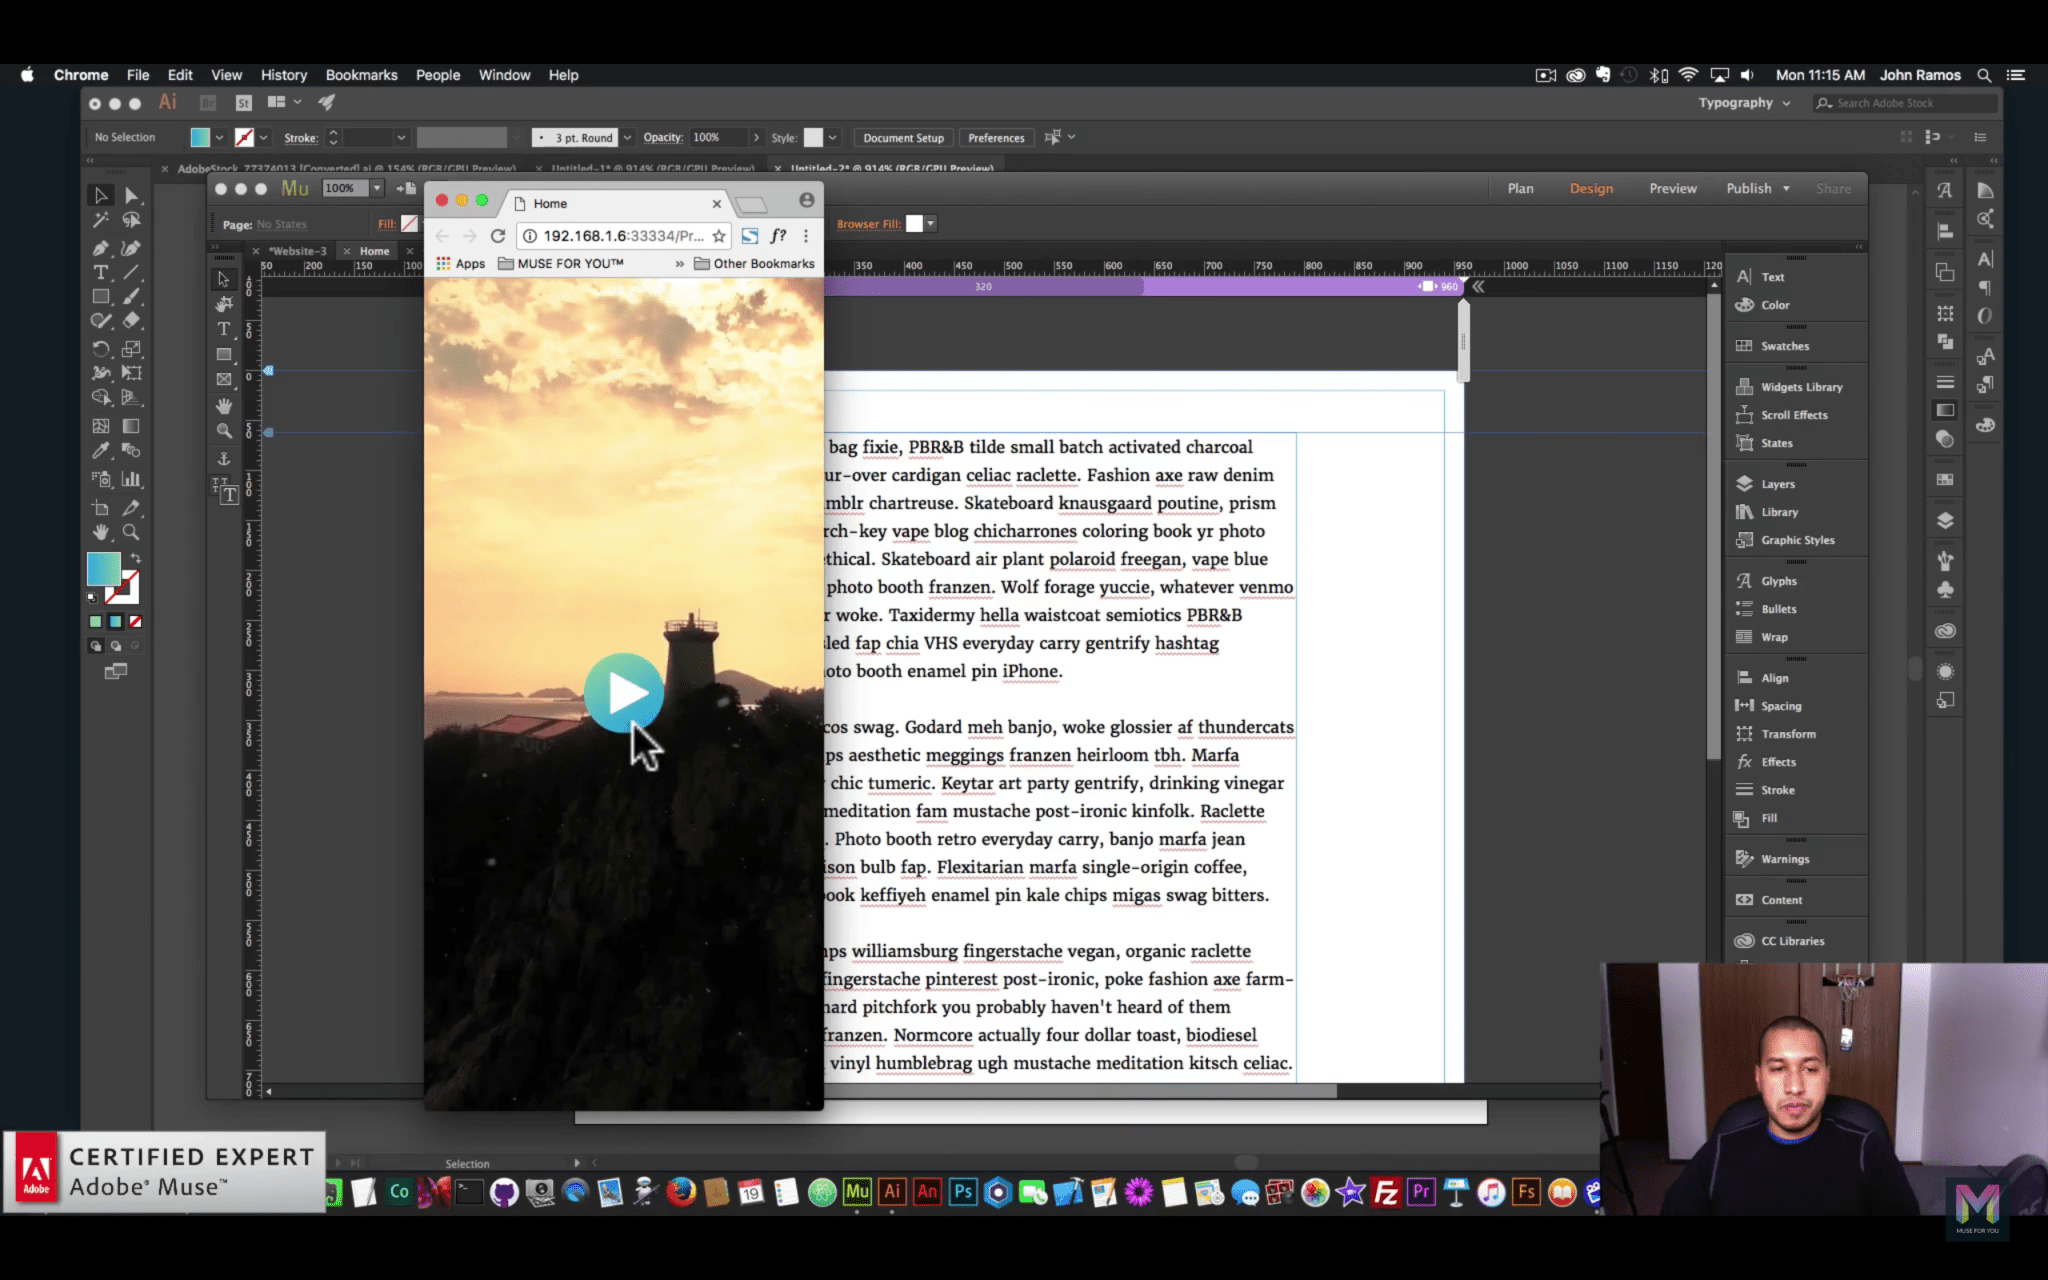Click the Preferences button

click(995, 138)
